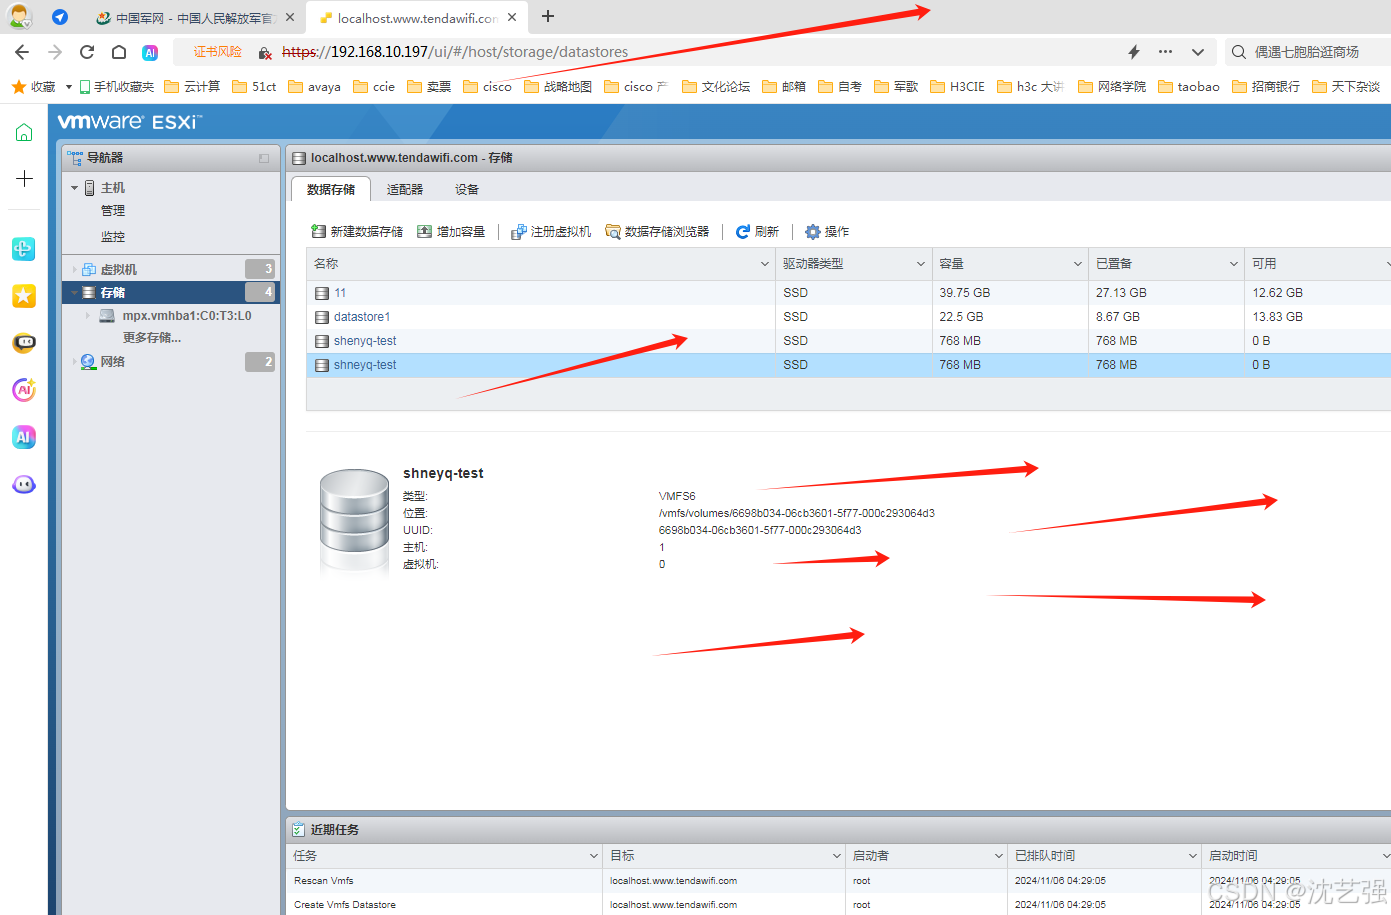This screenshot has height=915, width=1391.
Task: Open the 驱动器类型 column dropdown arrow
Action: (921, 264)
